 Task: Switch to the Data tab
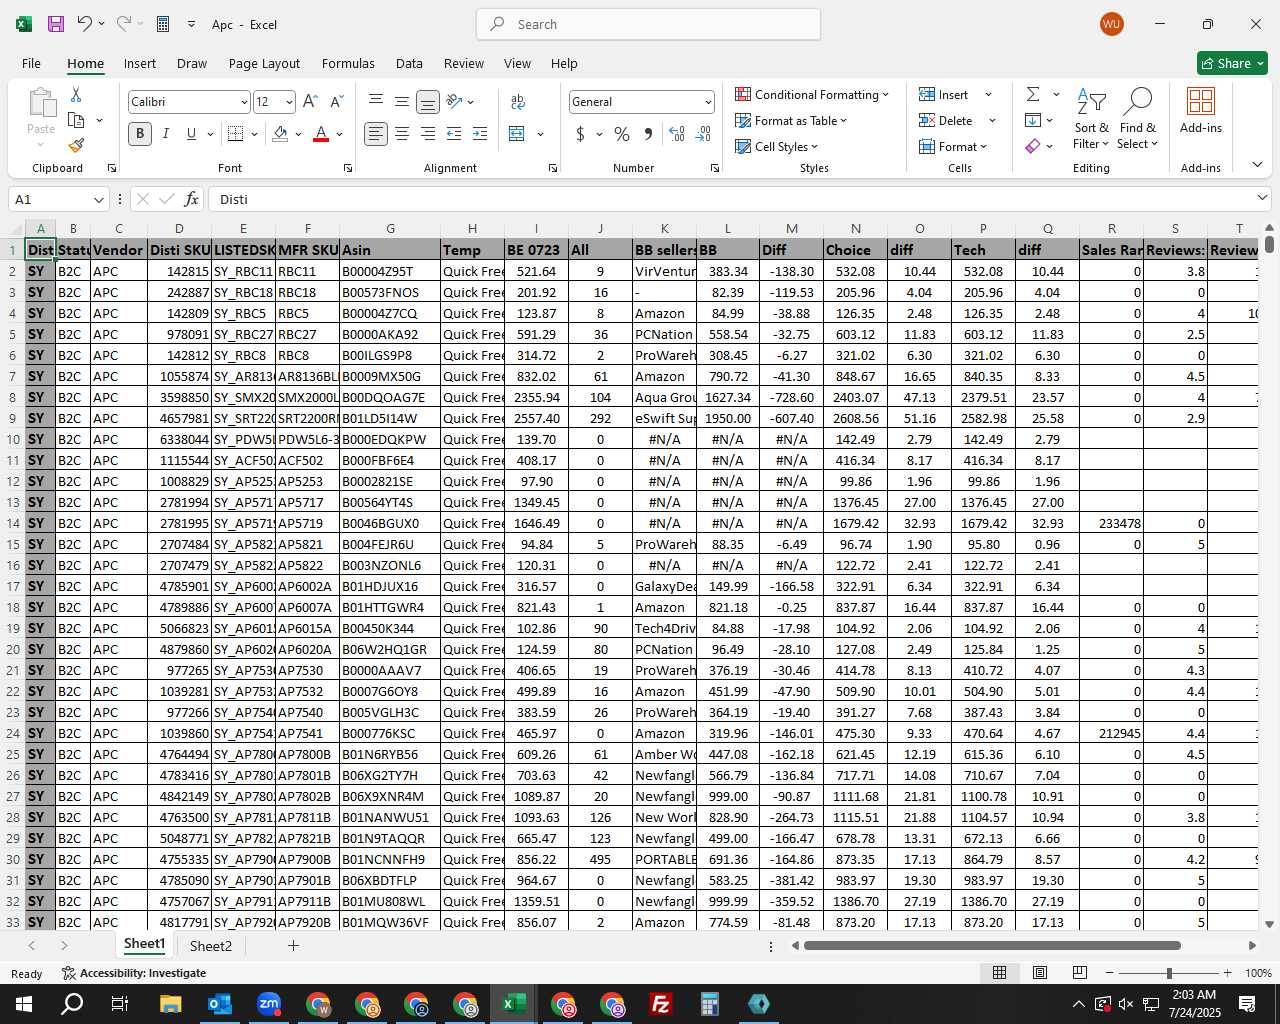pyautogui.click(x=409, y=63)
